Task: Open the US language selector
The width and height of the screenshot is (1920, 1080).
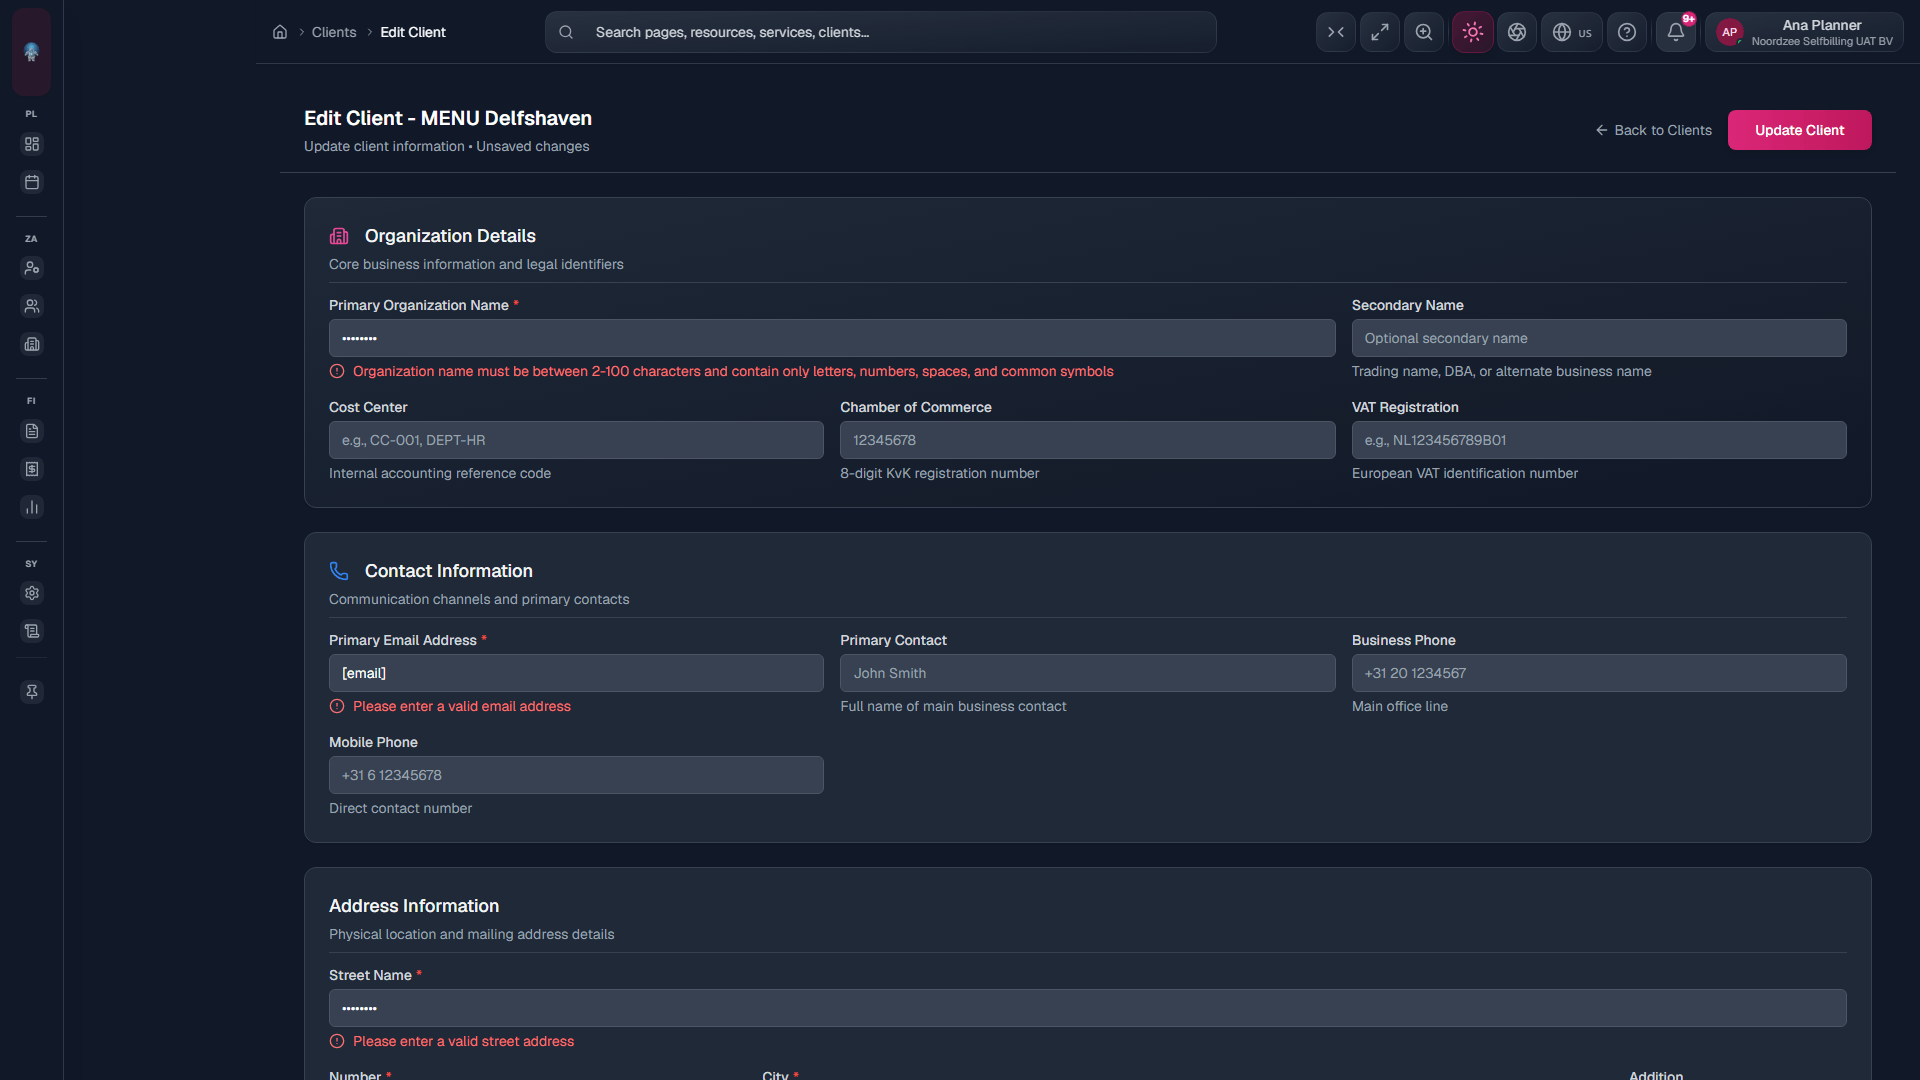Action: point(1572,32)
